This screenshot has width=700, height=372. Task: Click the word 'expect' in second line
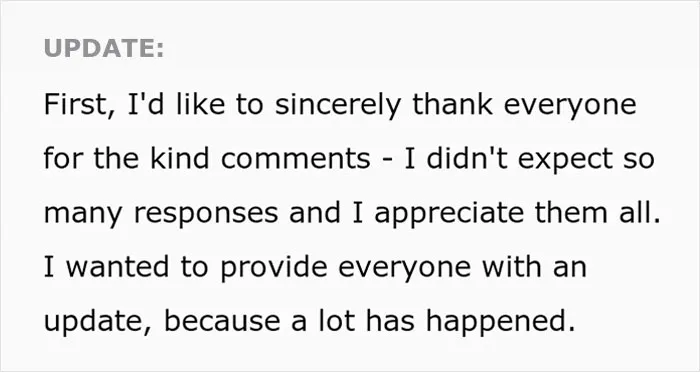tap(565, 161)
